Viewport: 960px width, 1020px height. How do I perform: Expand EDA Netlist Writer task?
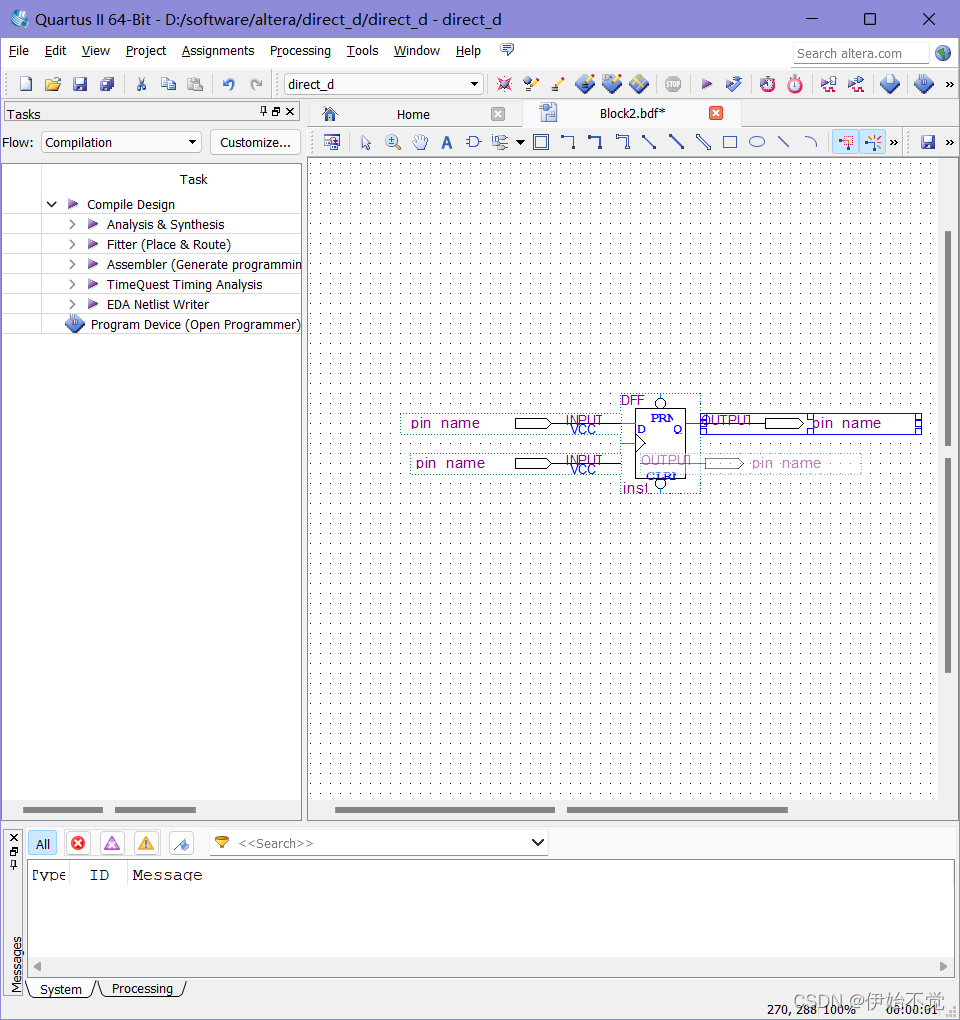pos(72,304)
